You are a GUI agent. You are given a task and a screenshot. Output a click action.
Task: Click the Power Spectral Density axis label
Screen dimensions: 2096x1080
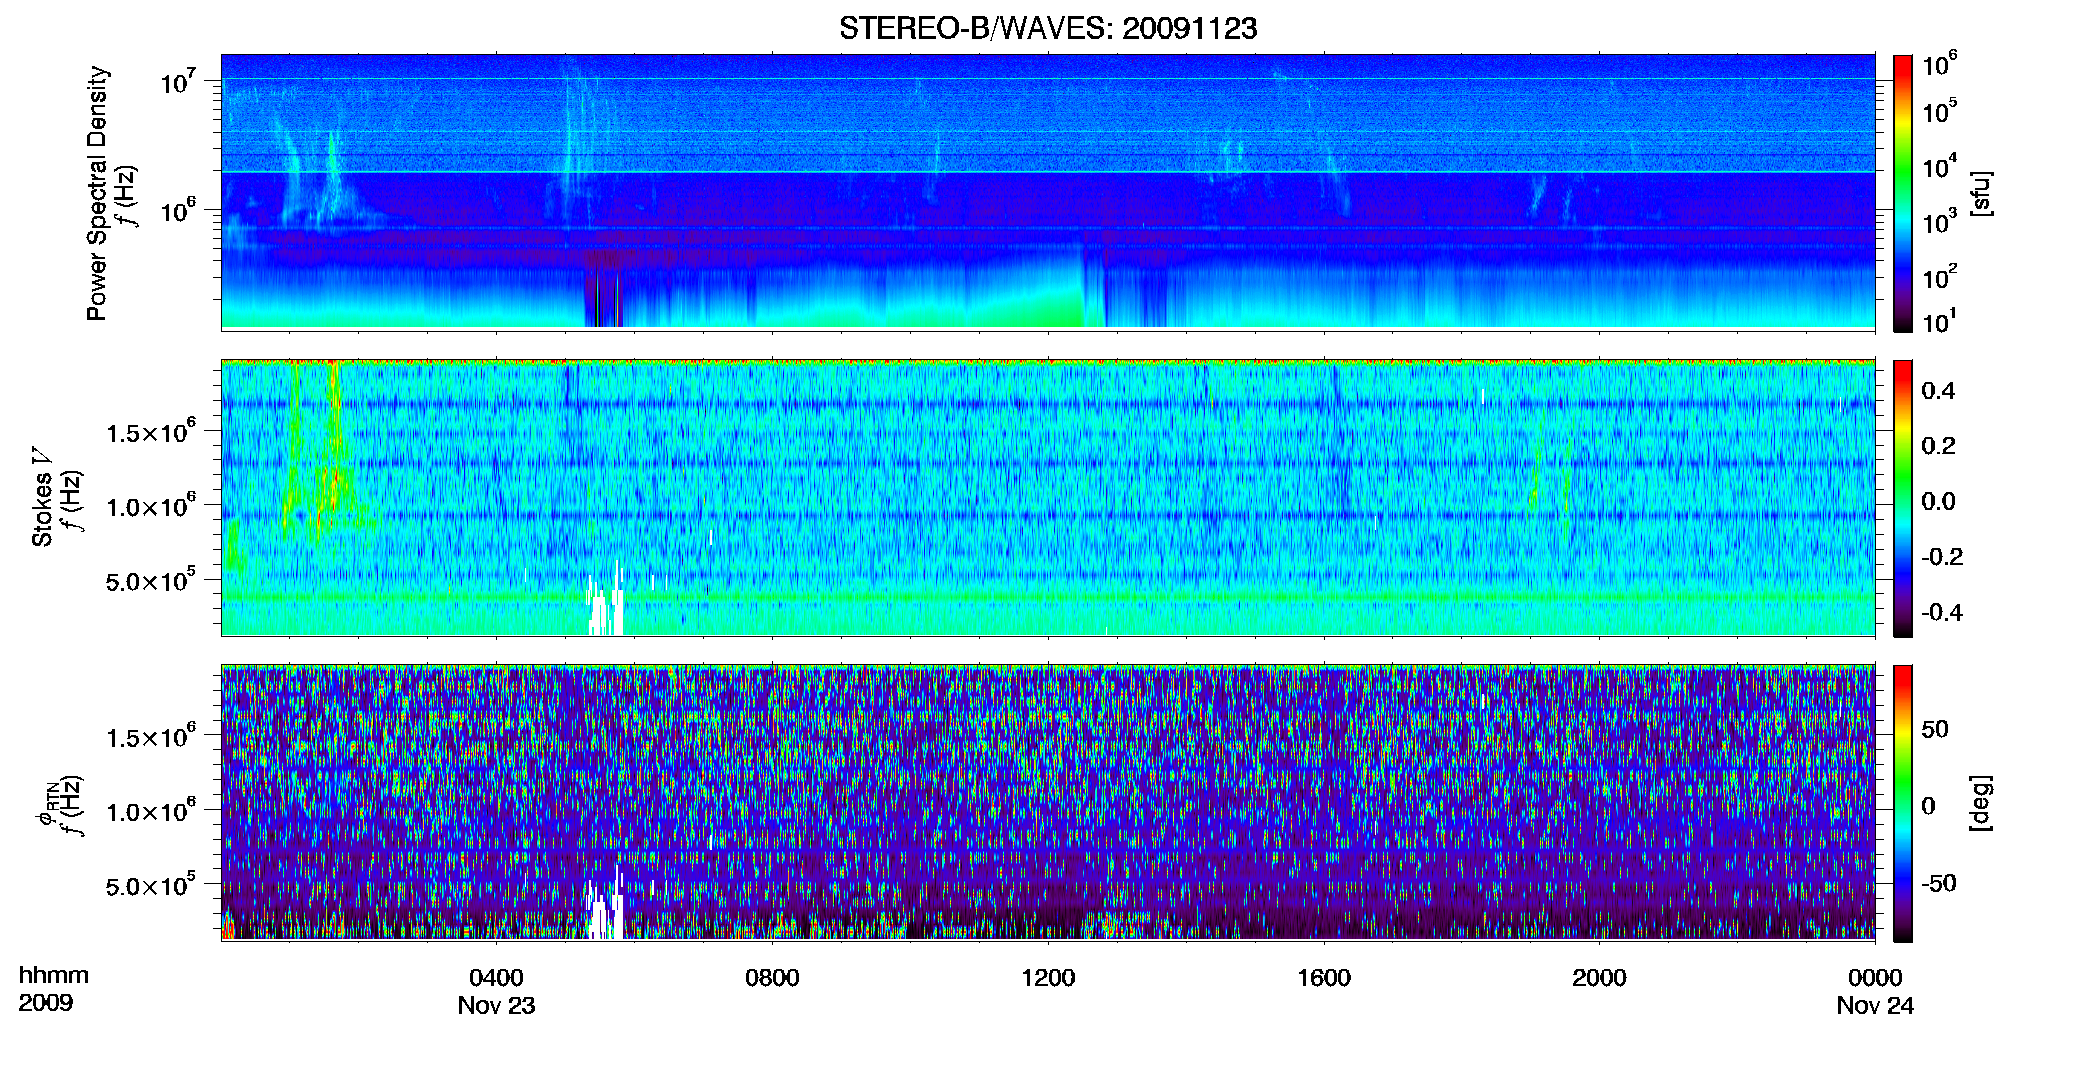[97, 193]
